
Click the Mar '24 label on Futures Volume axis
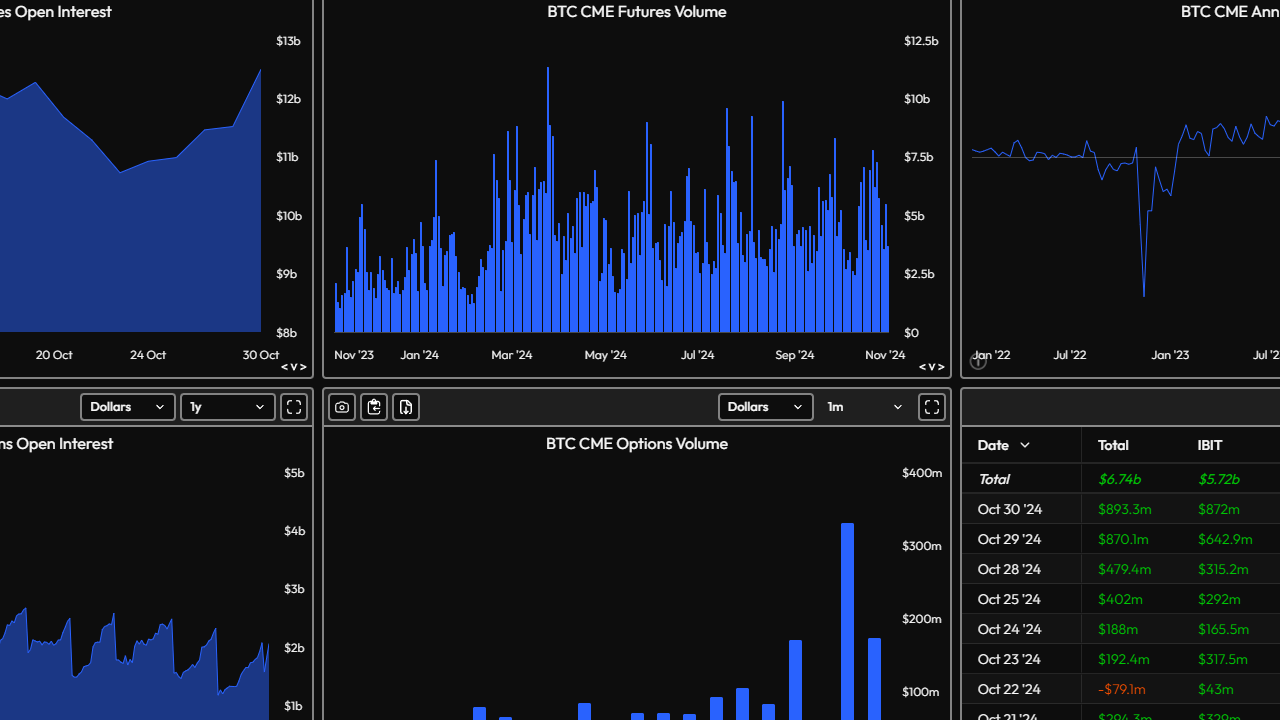pos(512,355)
